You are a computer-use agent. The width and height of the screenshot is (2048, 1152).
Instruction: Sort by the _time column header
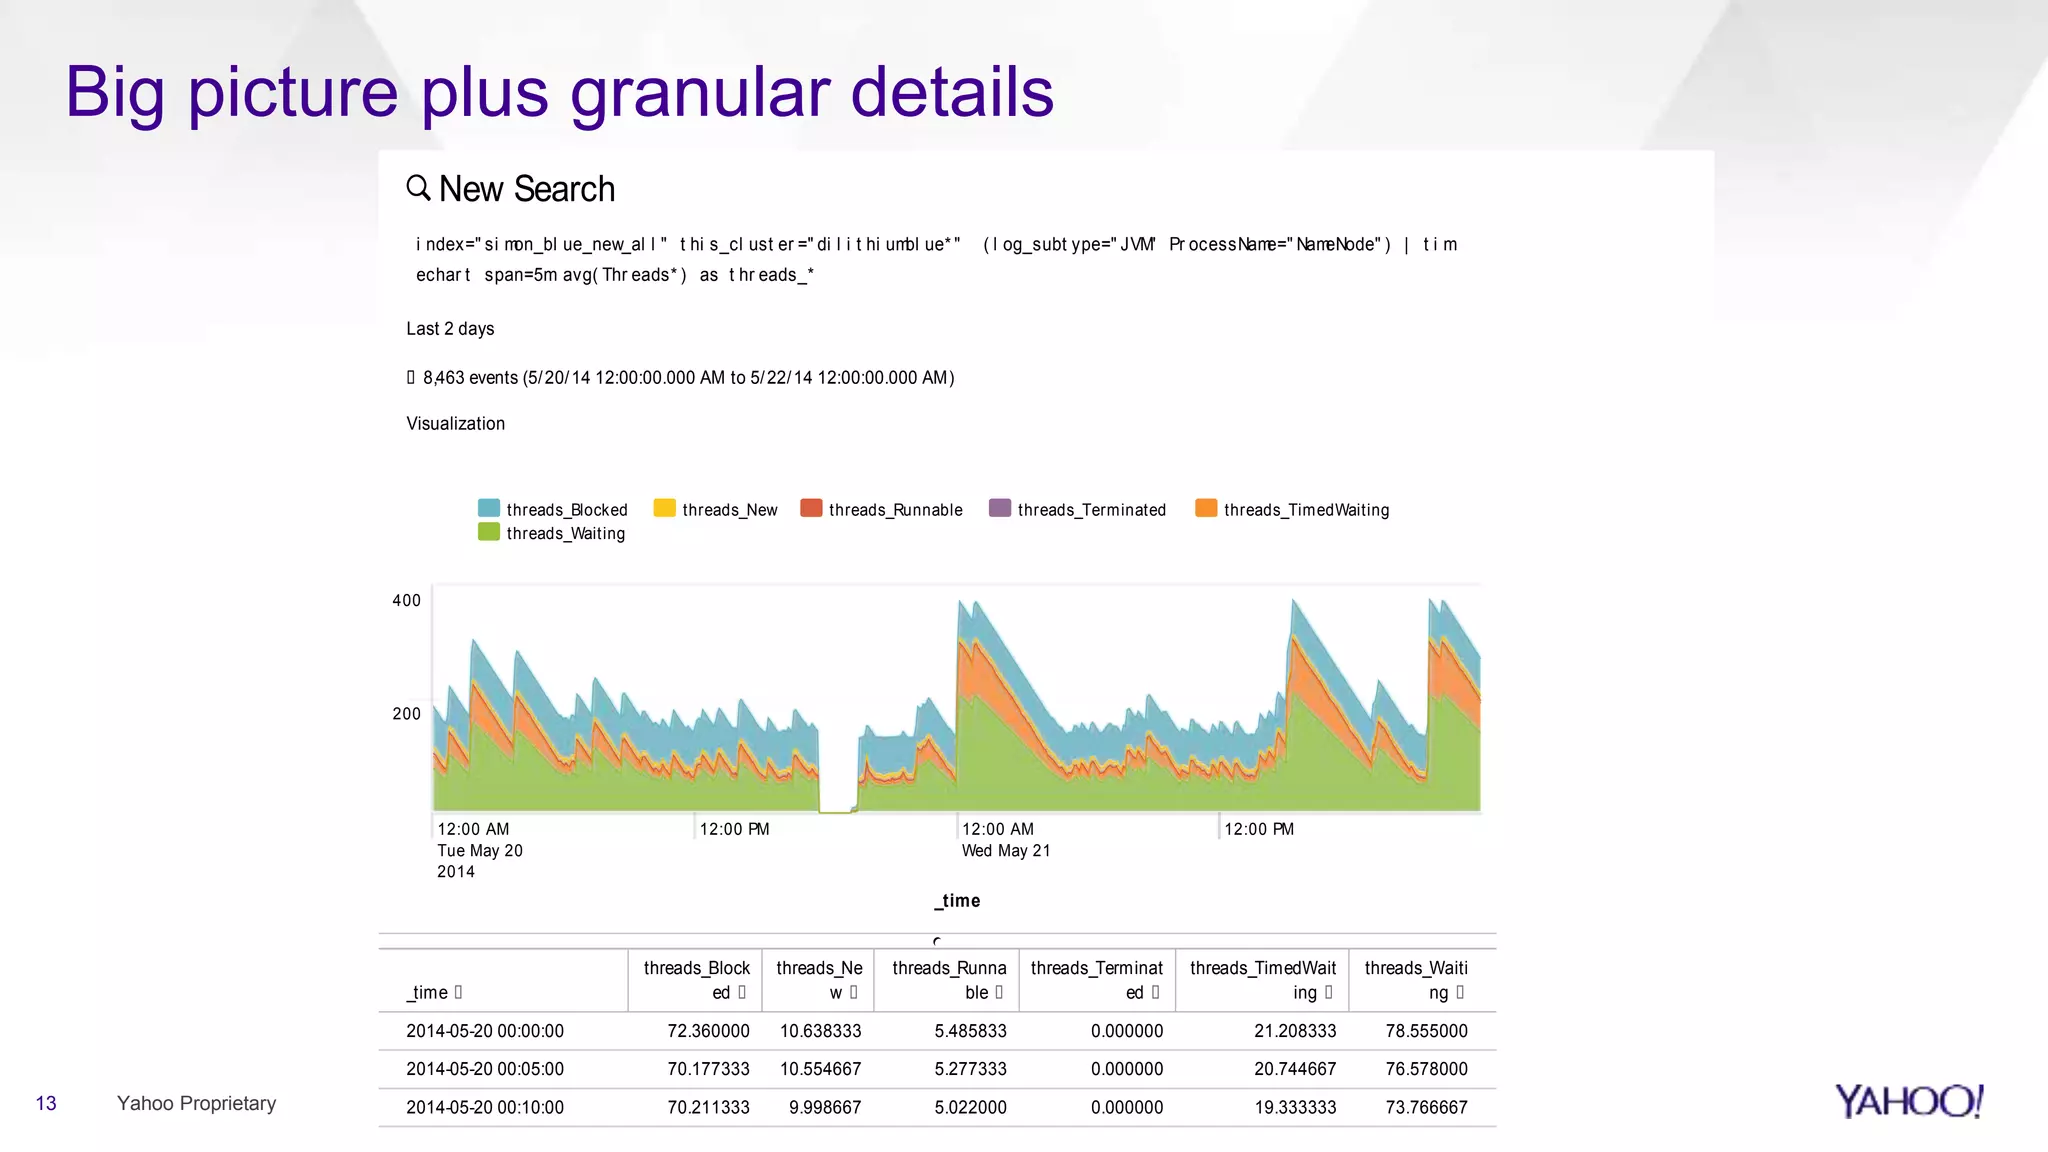pos(434,992)
